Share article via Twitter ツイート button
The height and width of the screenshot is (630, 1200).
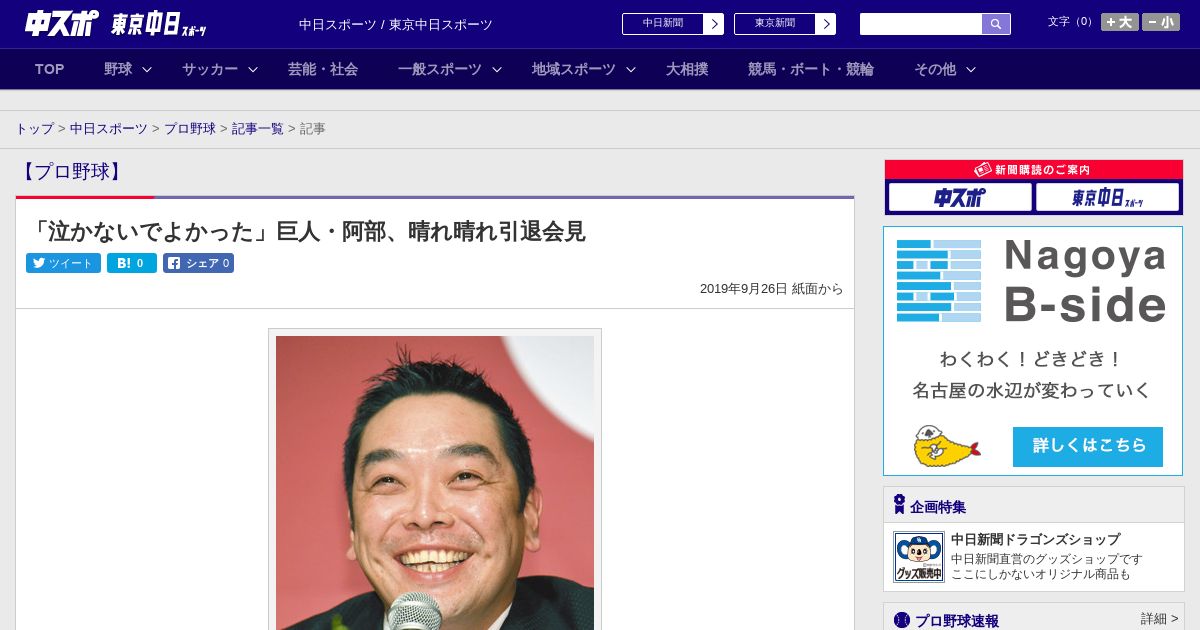[x=63, y=263]
